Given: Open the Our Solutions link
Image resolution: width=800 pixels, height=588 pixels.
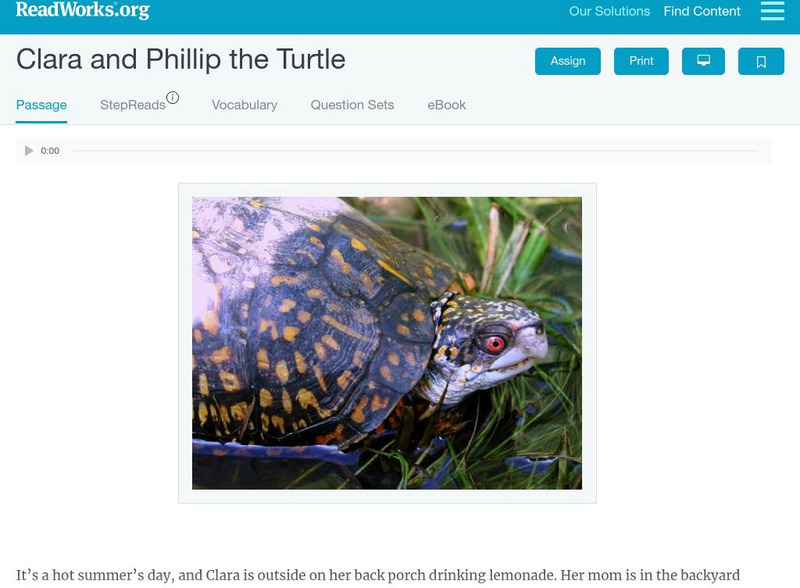Looking at the screenshot, I should tap(609, 12).
